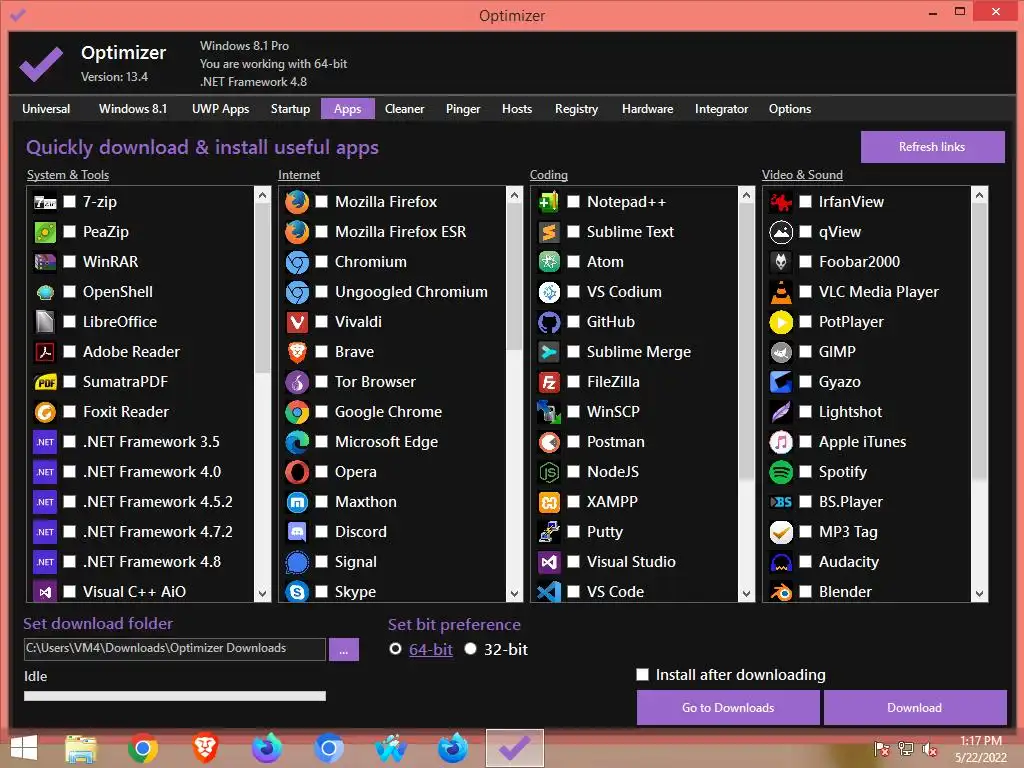Click the Go to Downloads button

[728, 708]
